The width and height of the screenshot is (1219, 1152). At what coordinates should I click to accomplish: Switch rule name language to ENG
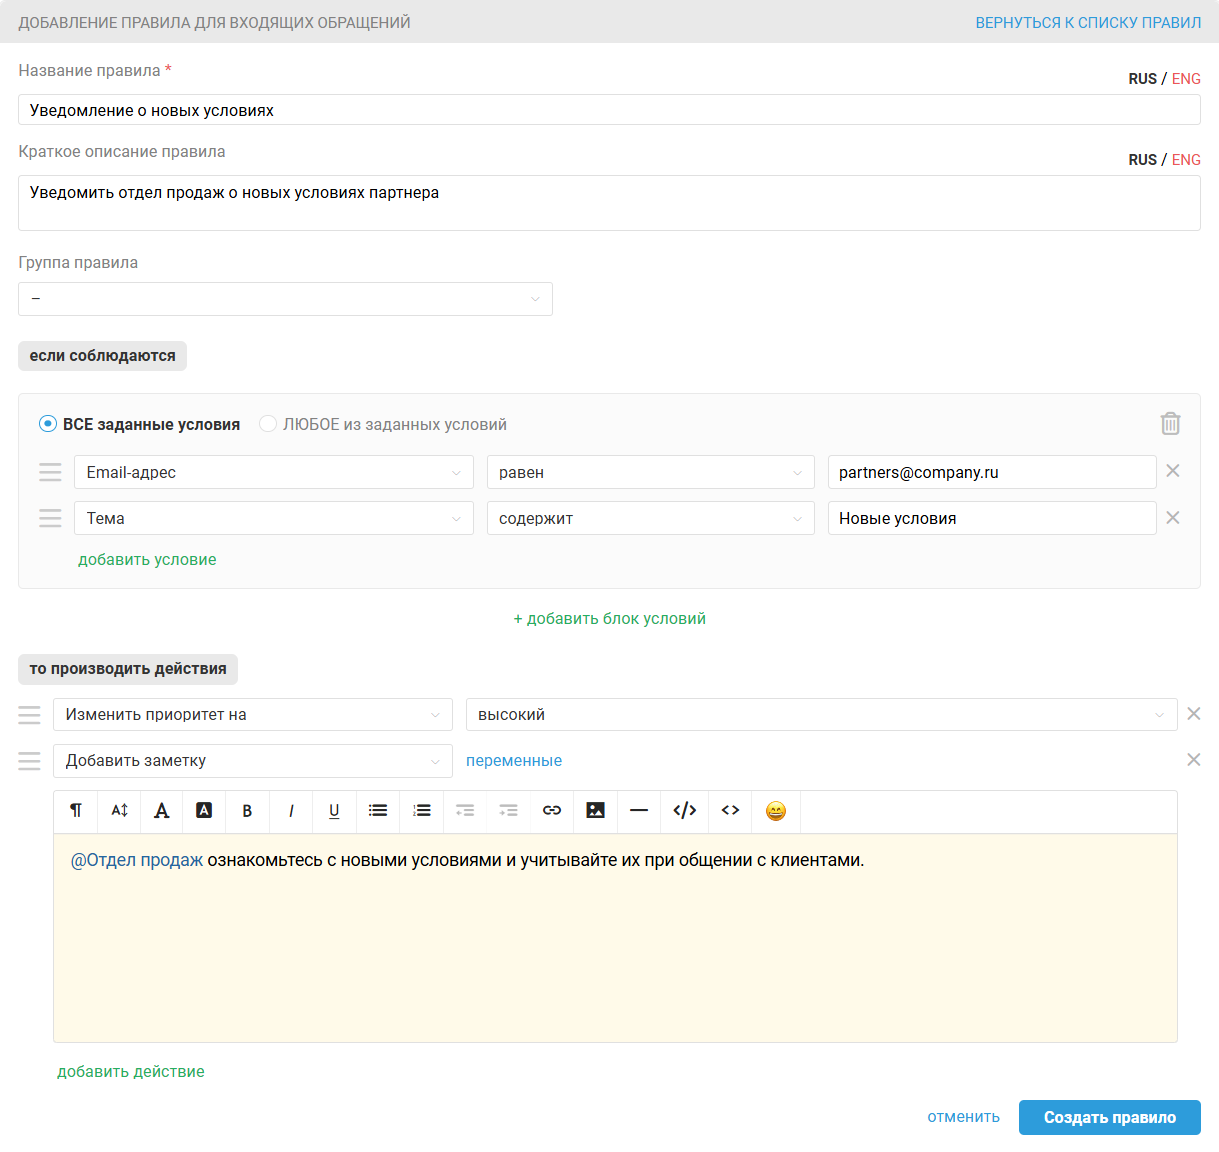pyautogui.click(x=1186, y=79)
